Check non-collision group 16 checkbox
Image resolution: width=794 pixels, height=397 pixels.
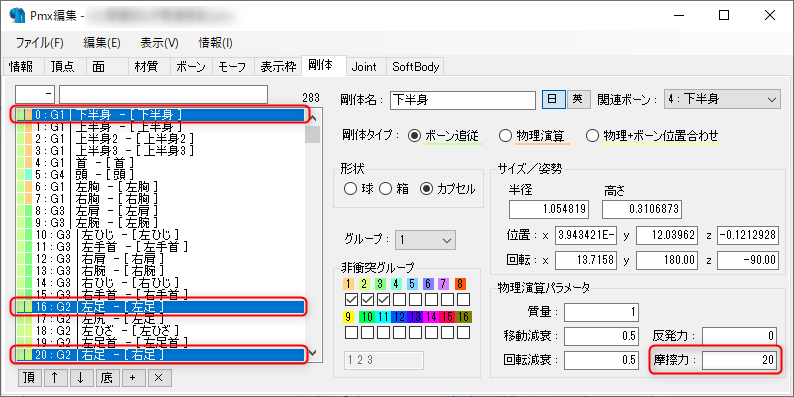click(x=464, y=333)
